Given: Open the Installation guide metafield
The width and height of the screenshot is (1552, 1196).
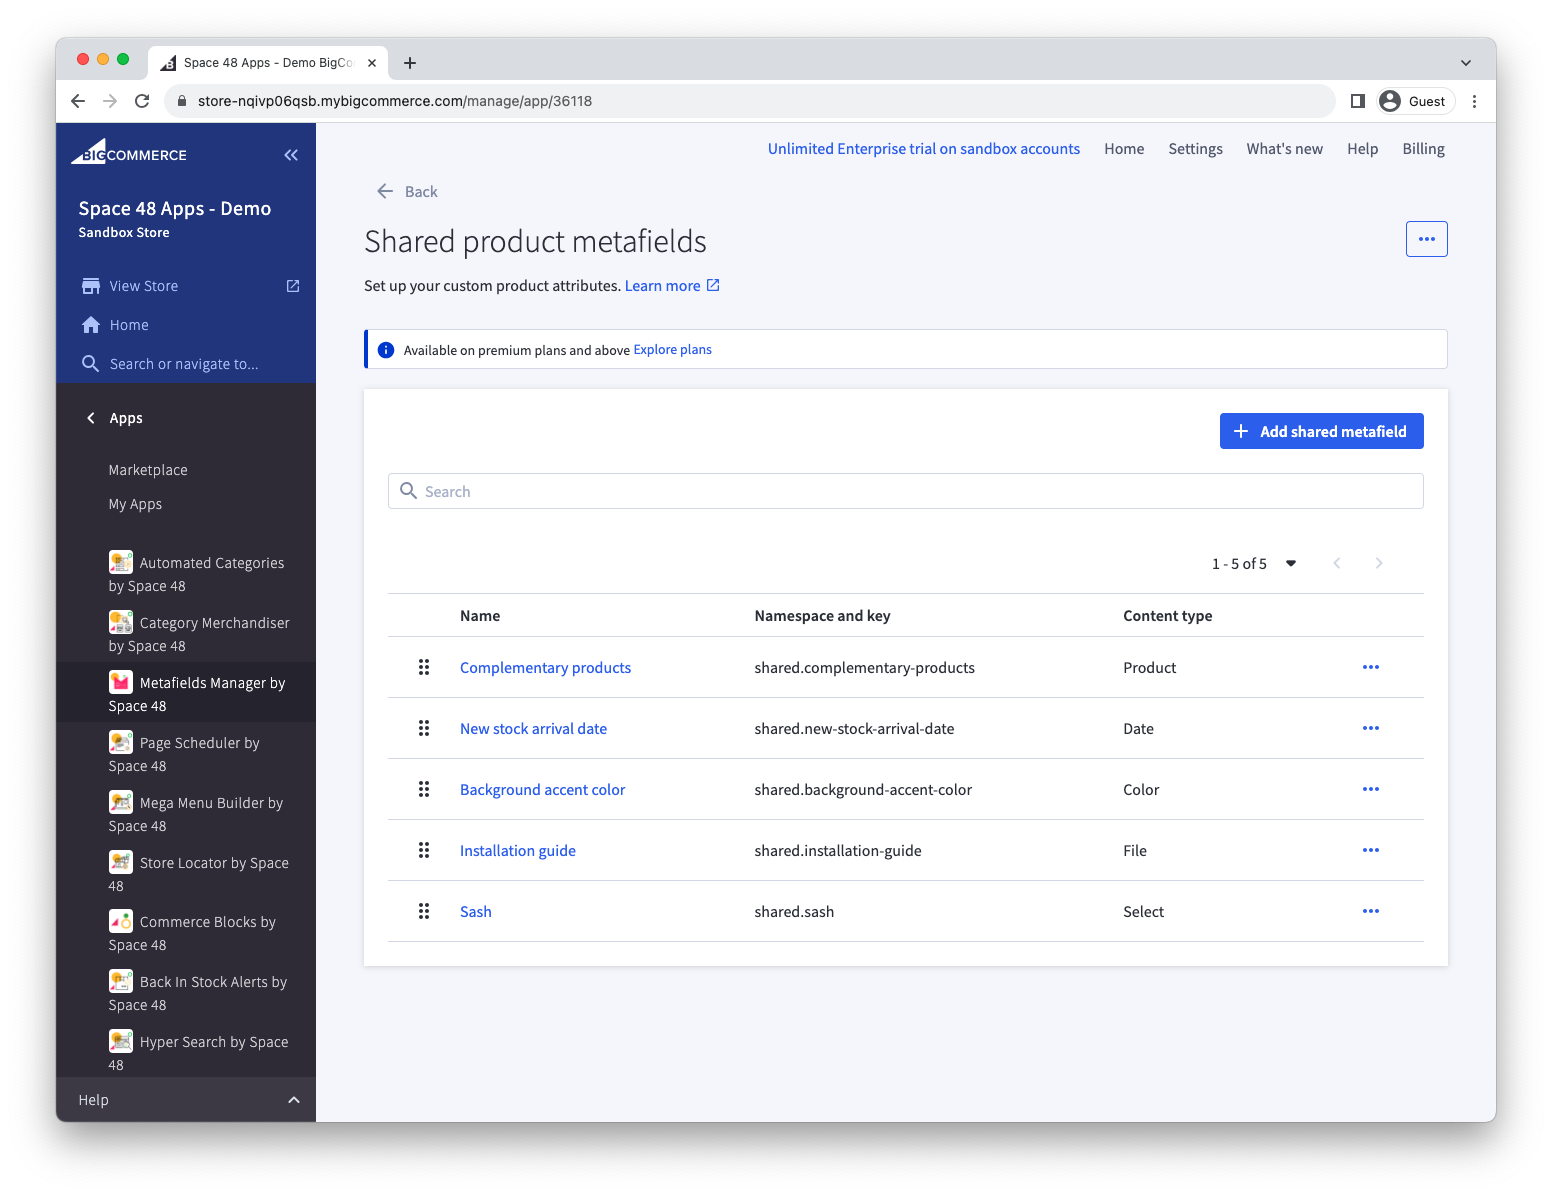Looking at the screenshot, I should 517,850.
